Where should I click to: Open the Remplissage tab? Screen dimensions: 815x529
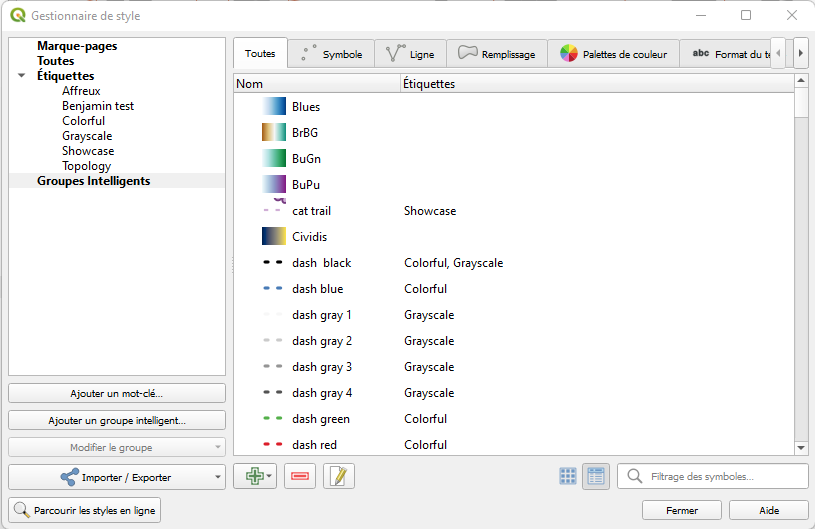(x=497, y=54)
